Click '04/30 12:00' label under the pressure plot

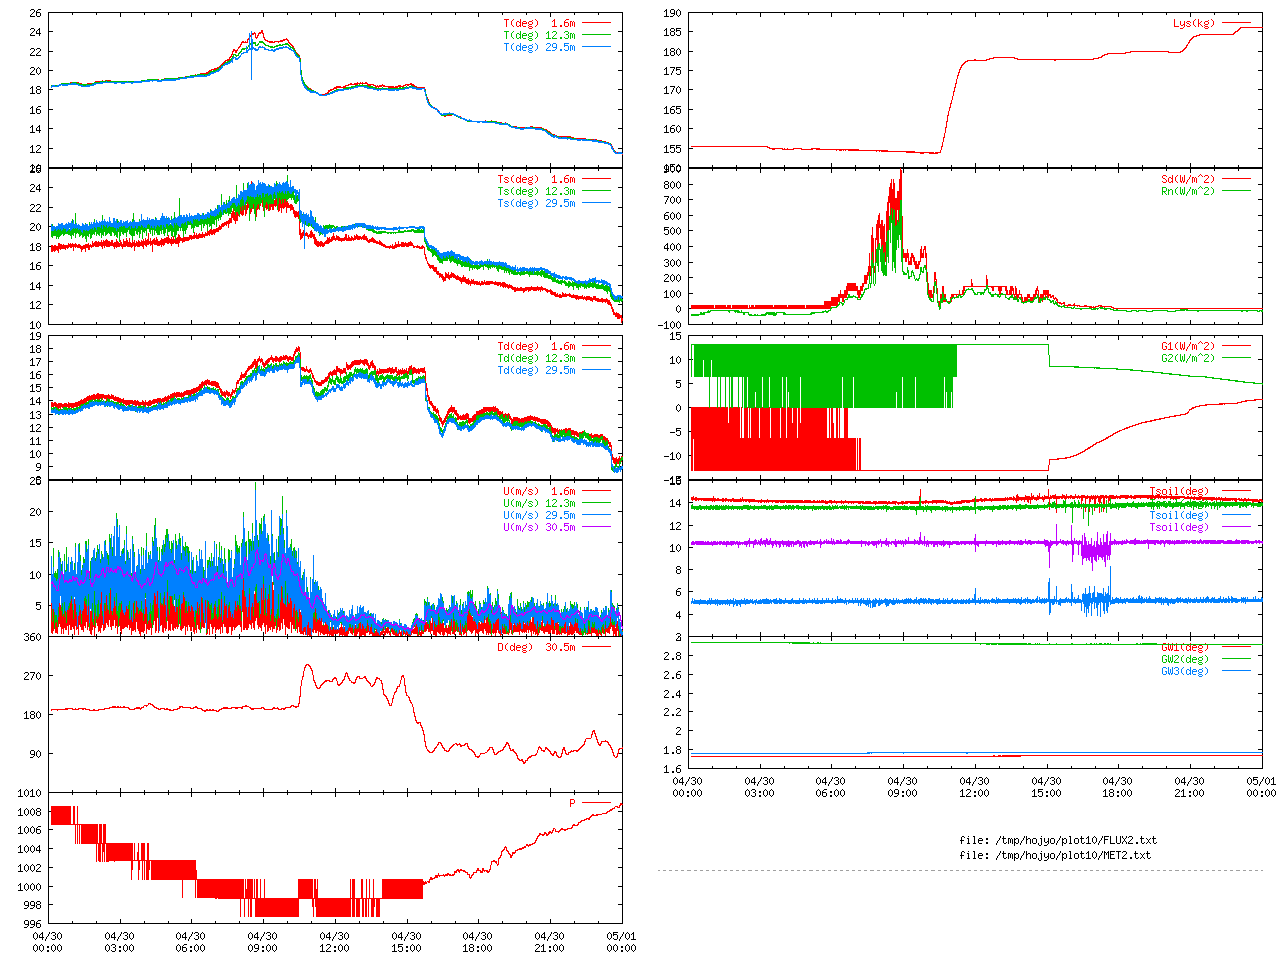[334, 942]
